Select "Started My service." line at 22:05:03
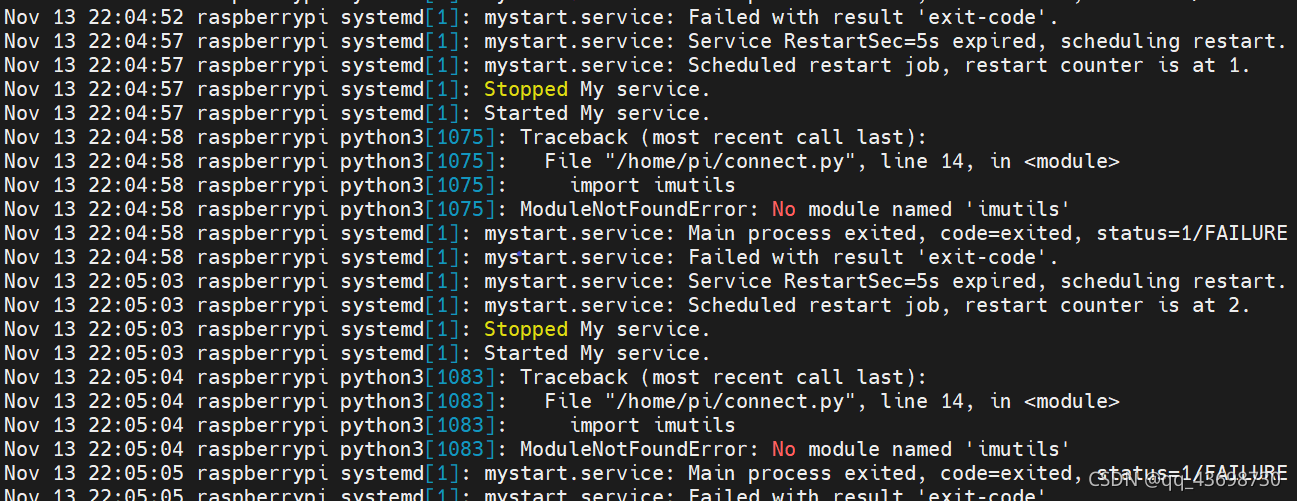The image size is (1297, 501). point(357,353)
